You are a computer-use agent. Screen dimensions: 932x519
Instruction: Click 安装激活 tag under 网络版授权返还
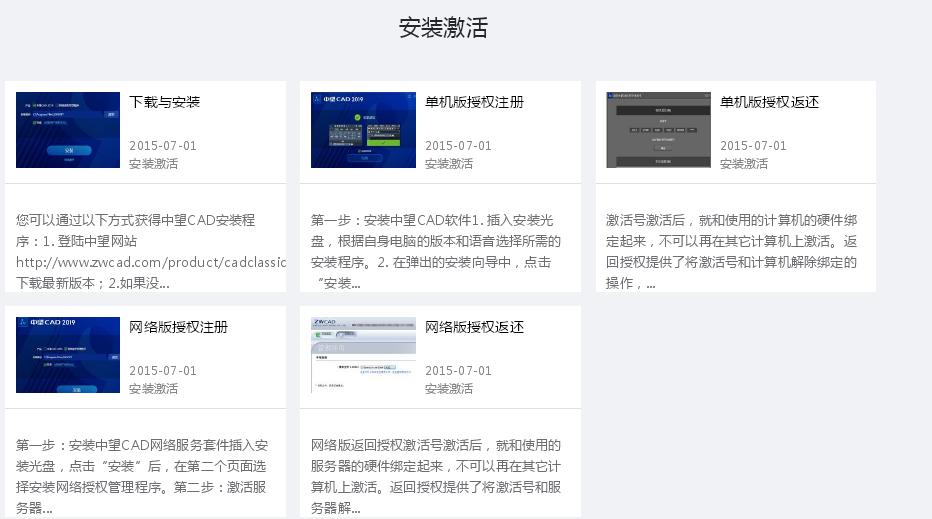coord(449,388)
